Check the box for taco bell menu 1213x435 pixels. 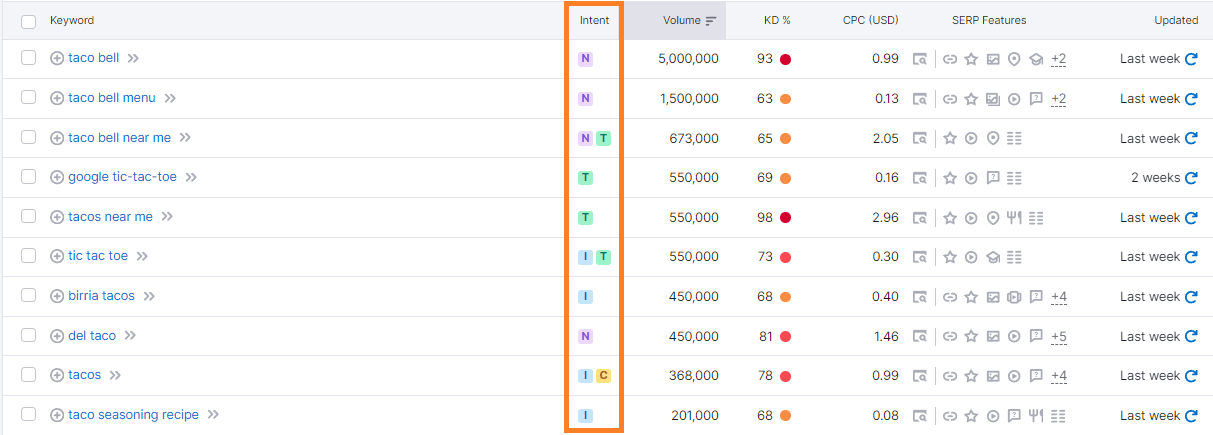(x=28, y=98)
